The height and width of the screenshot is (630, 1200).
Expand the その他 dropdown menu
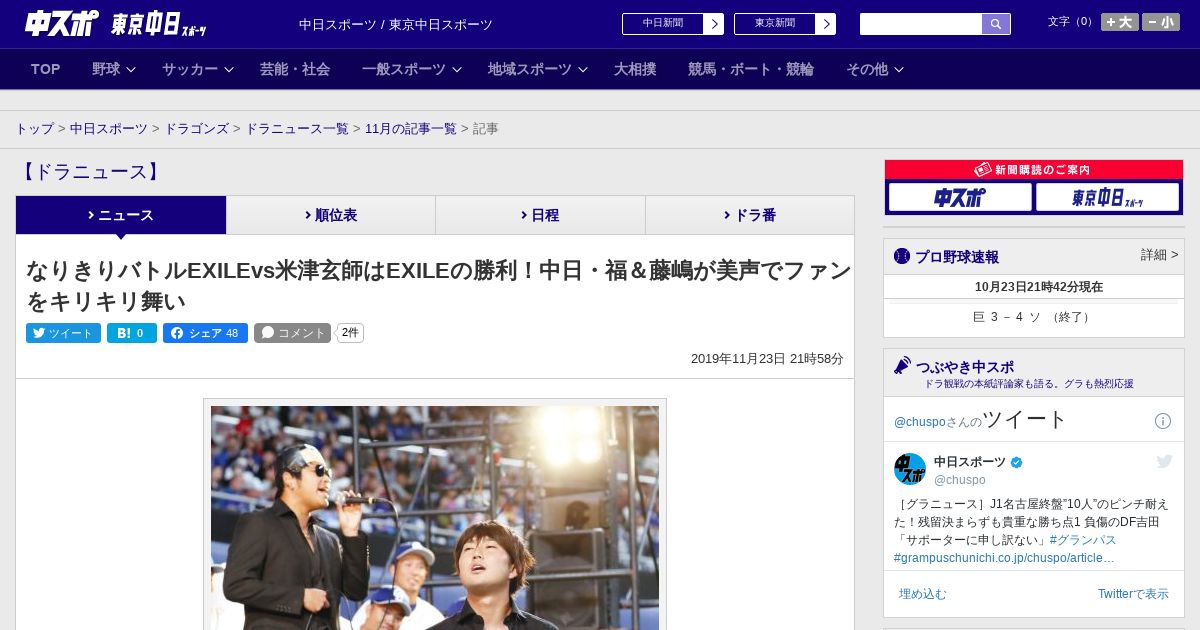click(x=875, y=69)
